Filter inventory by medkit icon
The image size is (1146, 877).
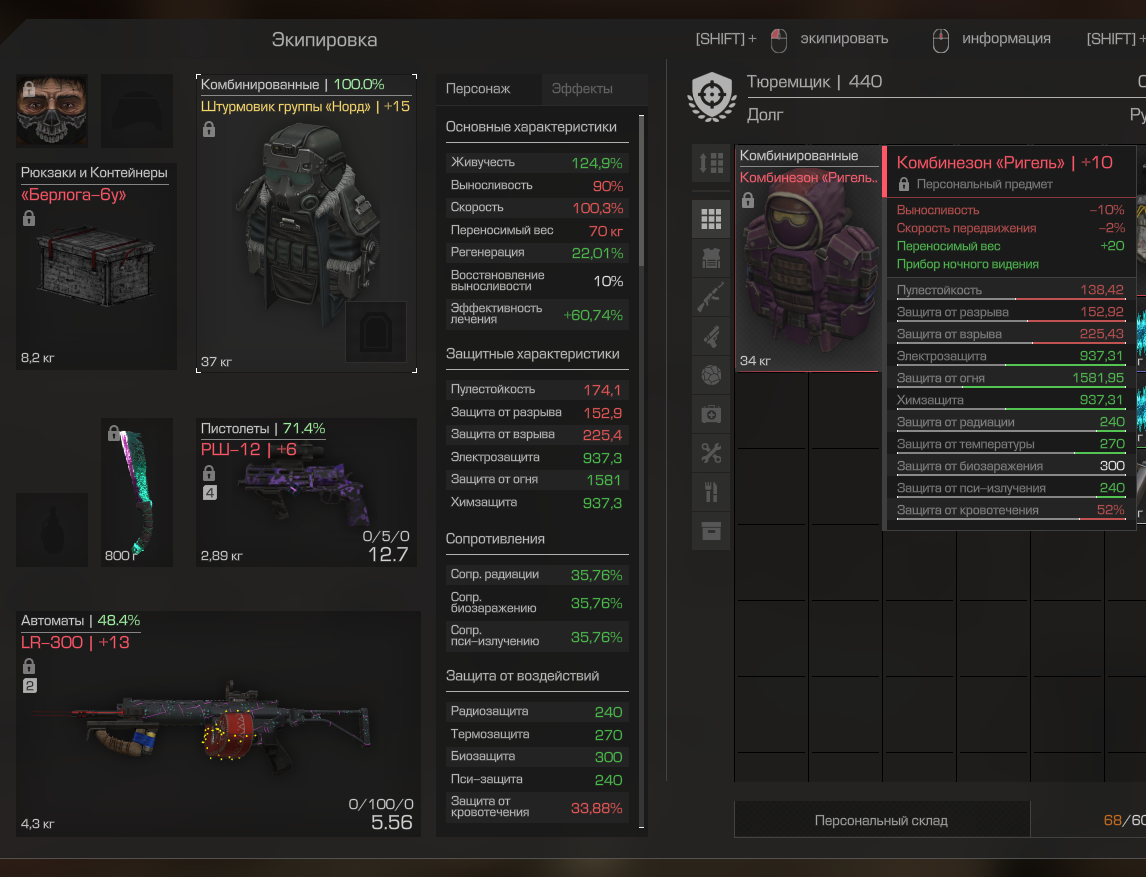tap(711, 414)
